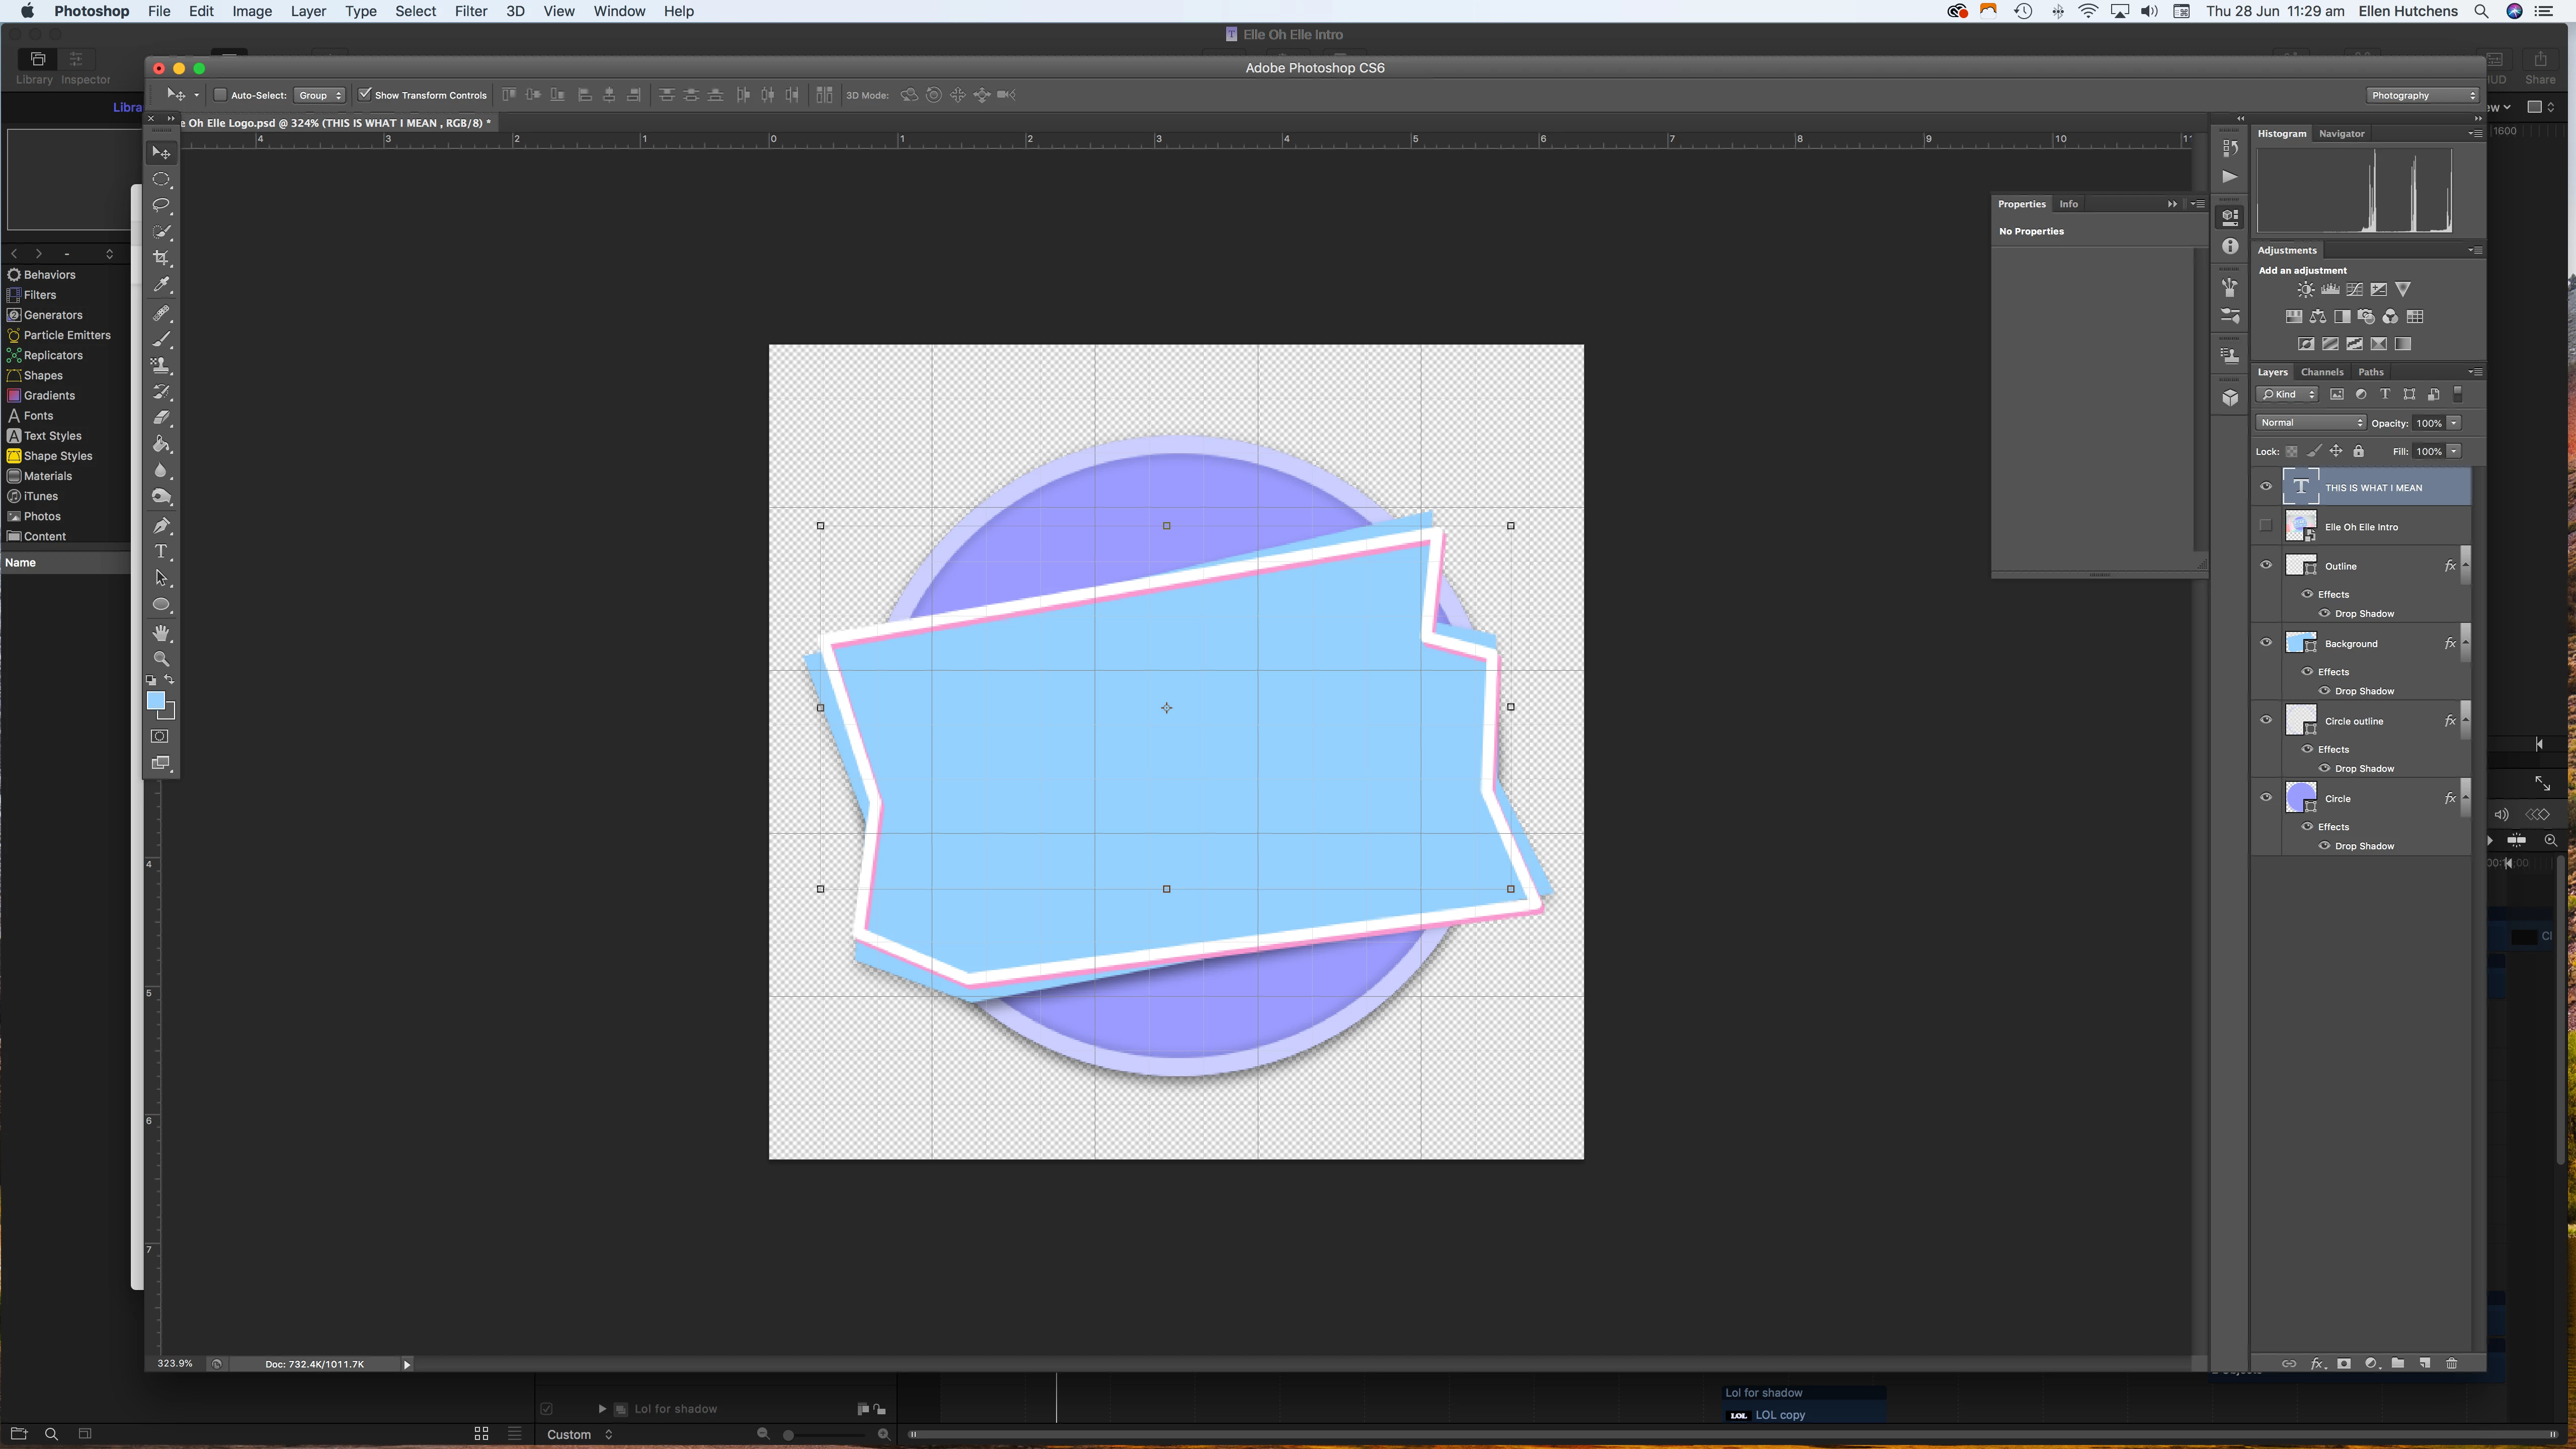Open the Filter menu
2576x1449 pixels.
point(470,11)
